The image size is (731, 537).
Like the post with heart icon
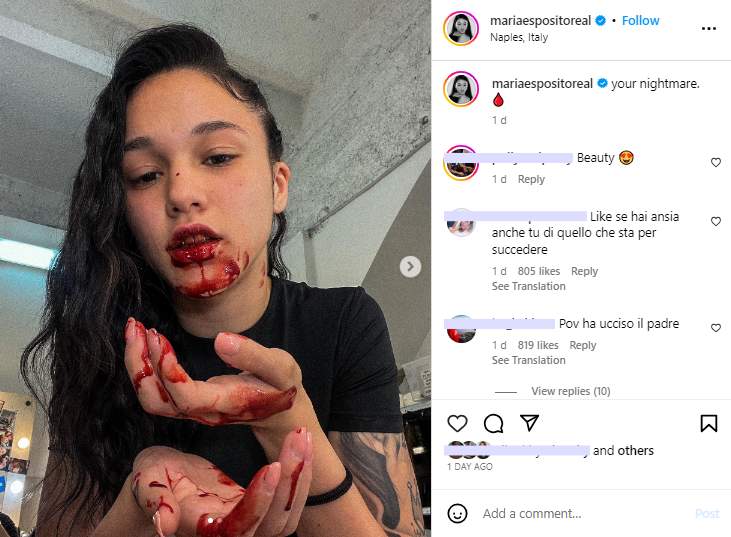tap(457, 423)
